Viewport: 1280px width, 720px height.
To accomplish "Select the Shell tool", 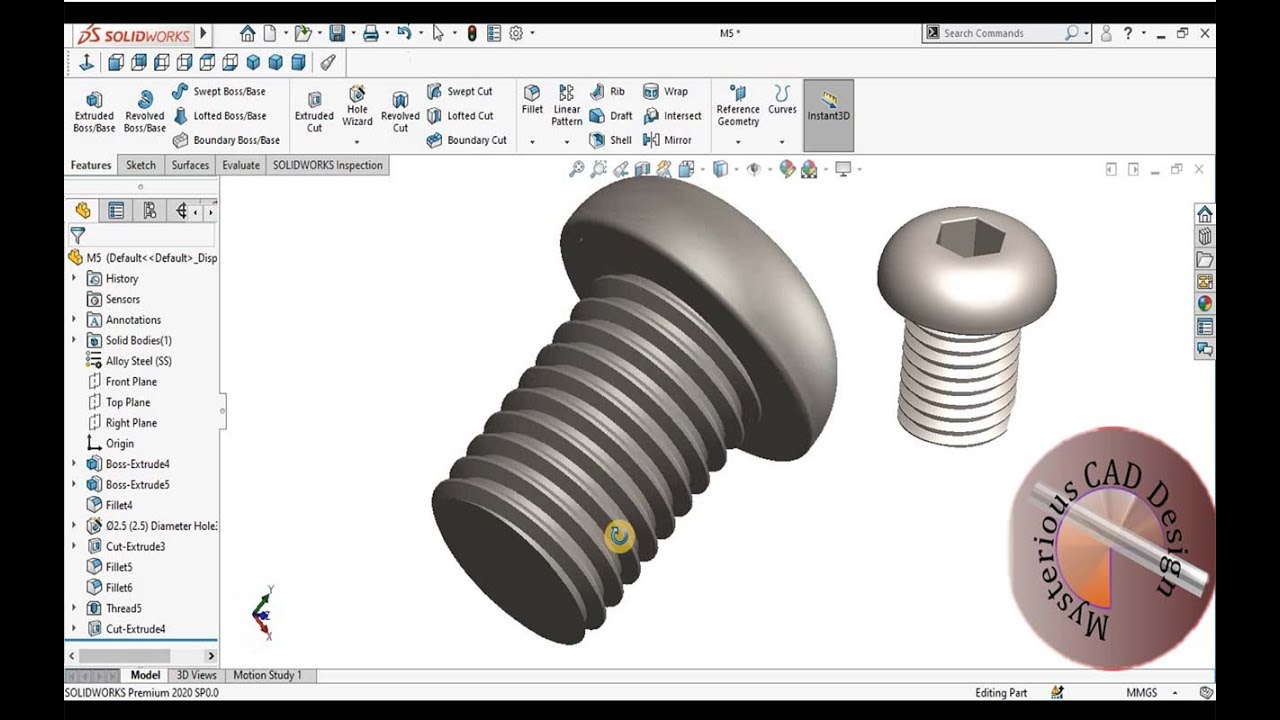I will tap(611, 140).
